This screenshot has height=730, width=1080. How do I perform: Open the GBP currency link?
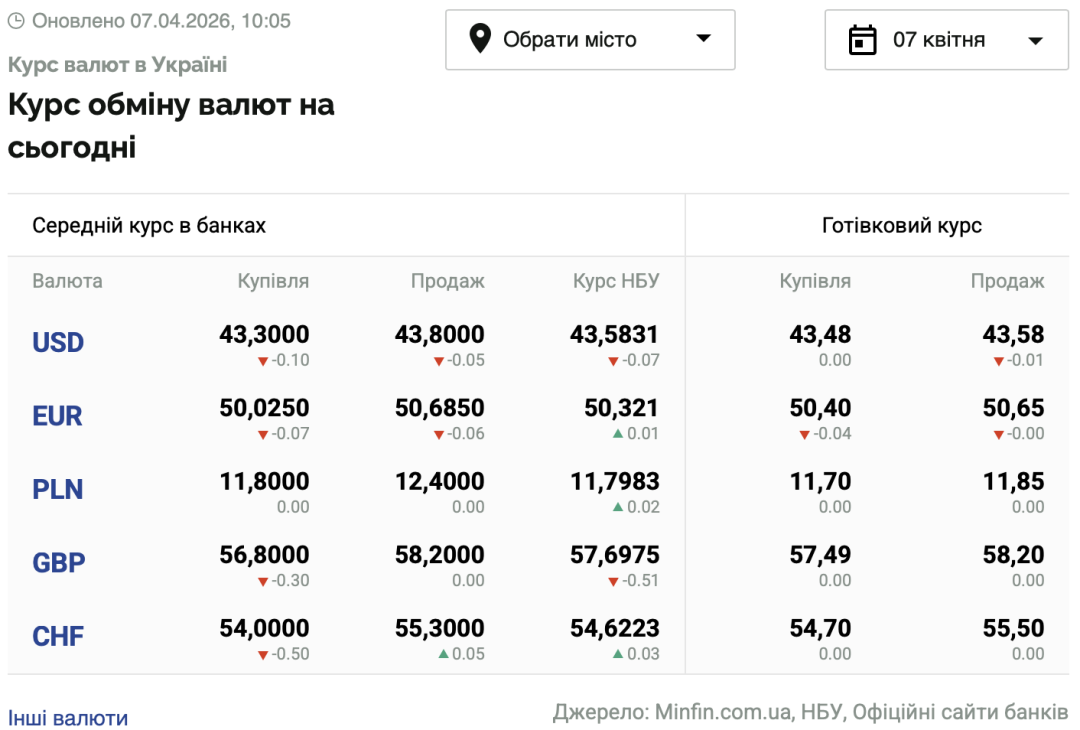[x=59, y=563]
